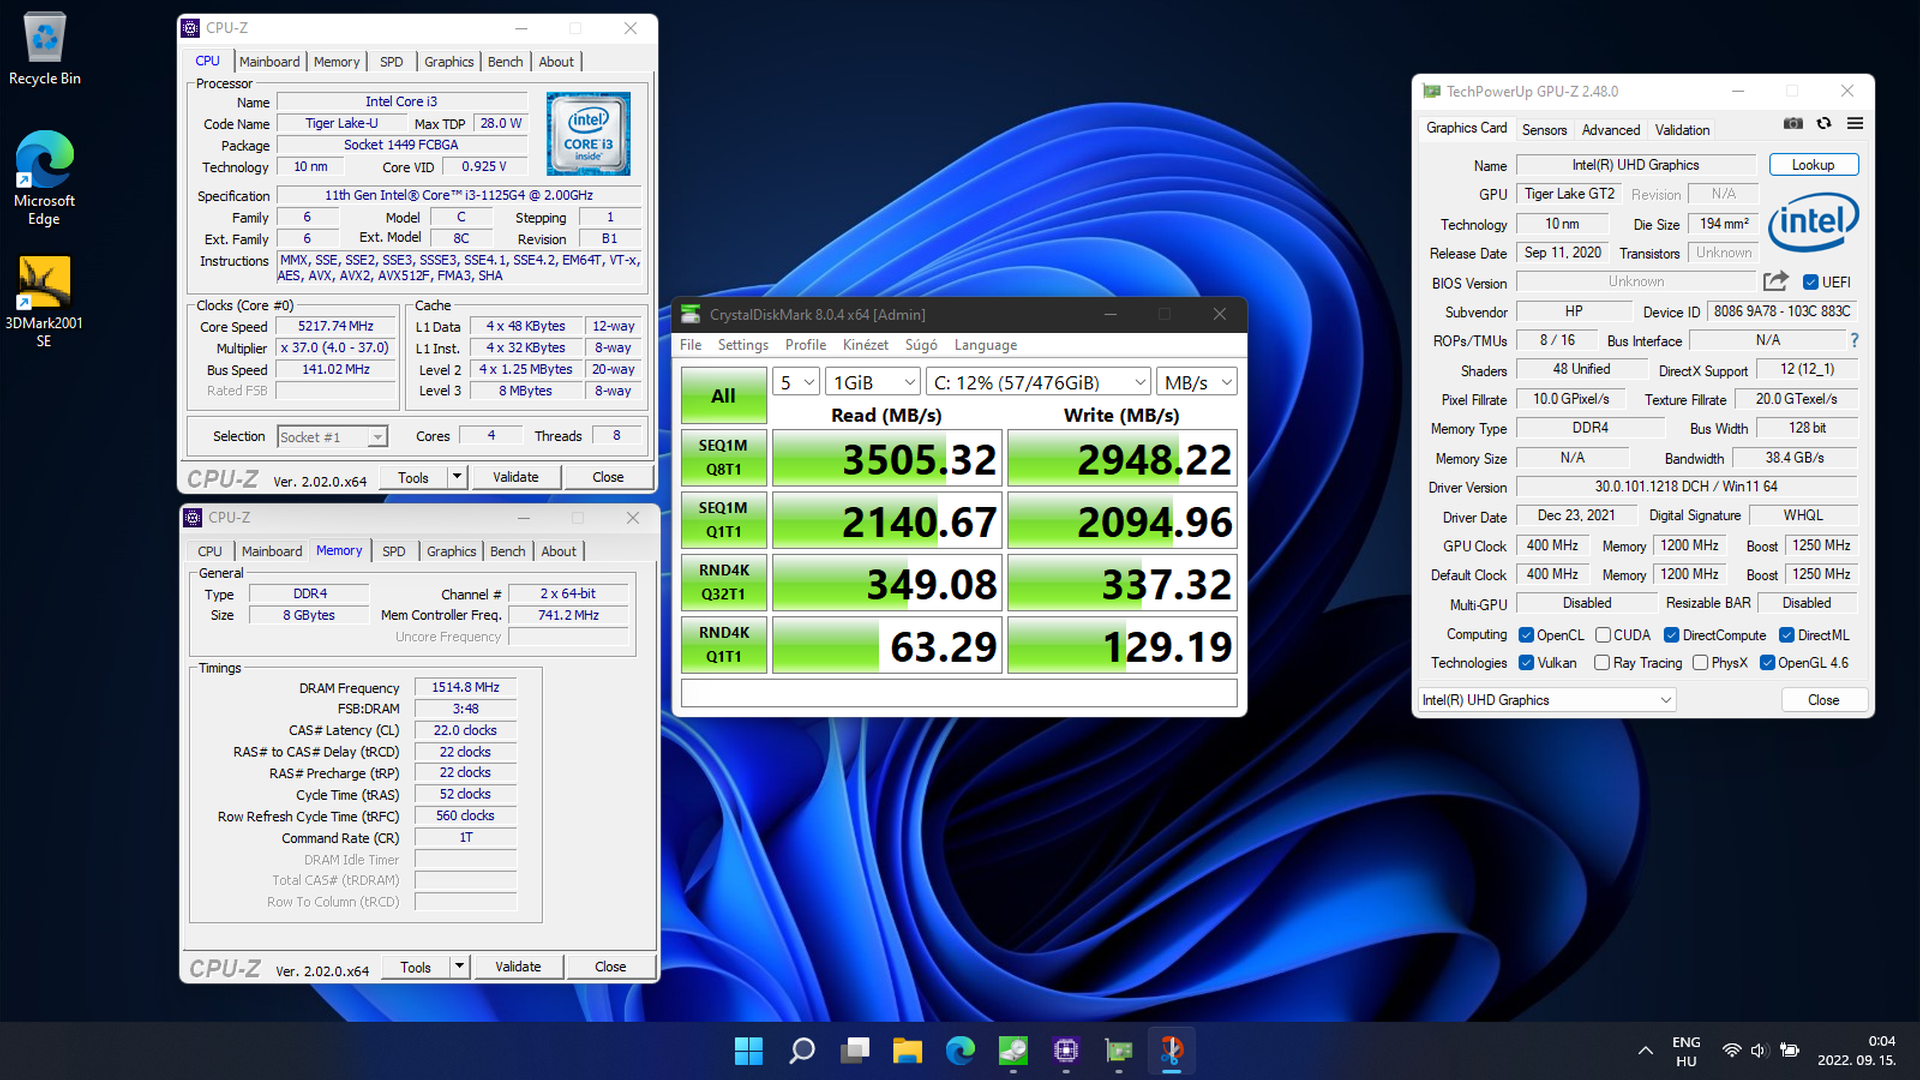Toggle the OpenGL 4.6 checkbox

(x=1767, y=663)
